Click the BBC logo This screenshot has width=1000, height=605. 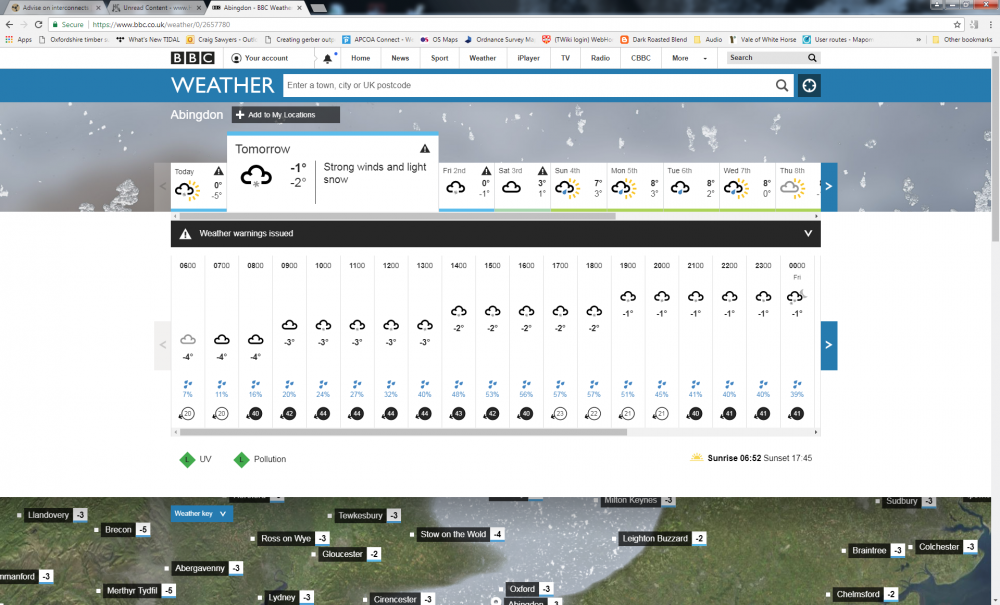tap(192, 59)
